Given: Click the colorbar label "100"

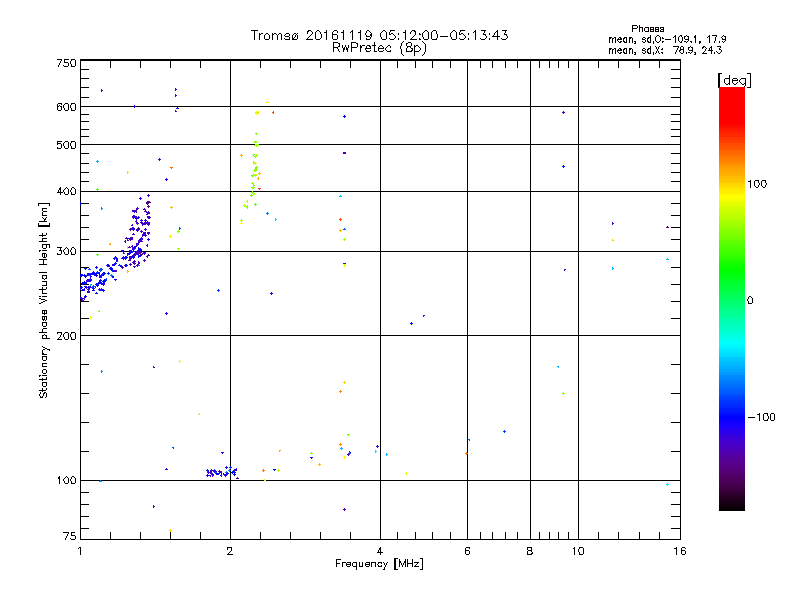Looking at the screenshot, I should 757,184.
